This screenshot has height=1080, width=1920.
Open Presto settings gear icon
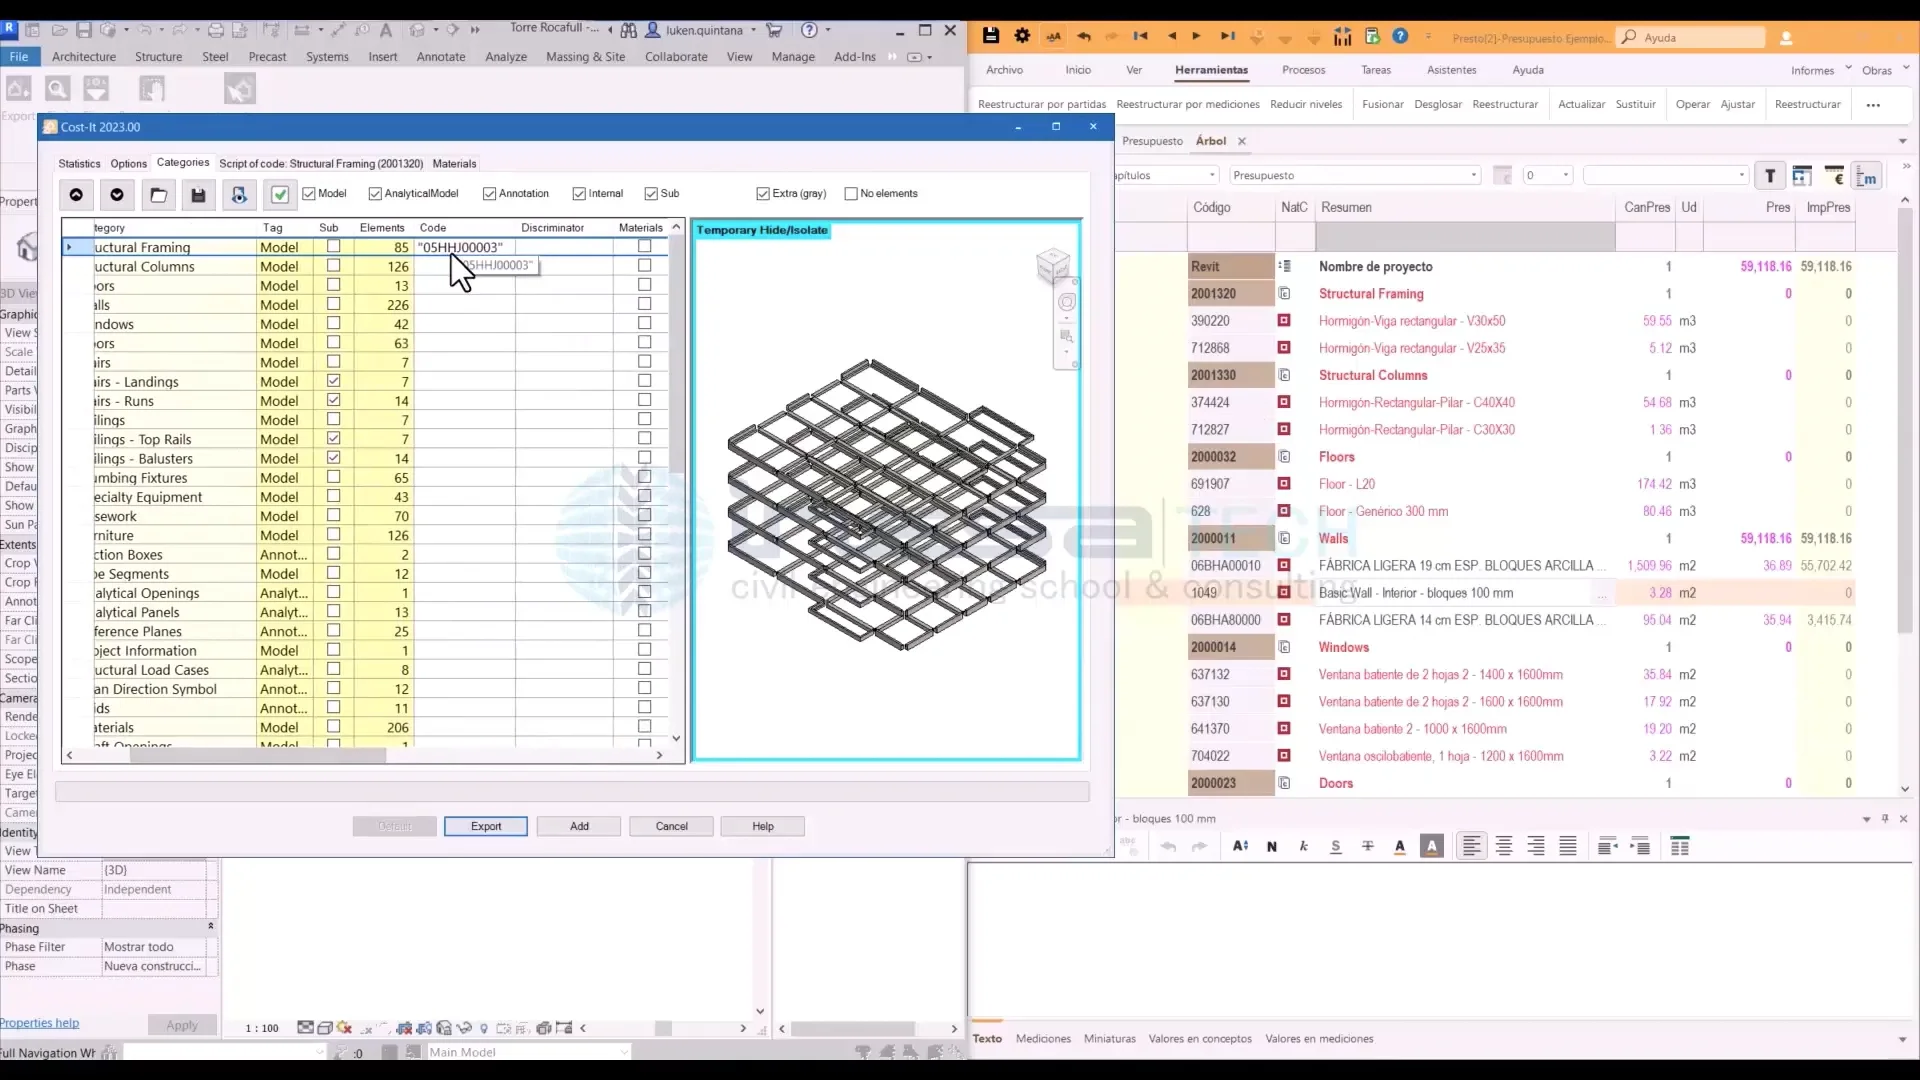[1023, 36]
